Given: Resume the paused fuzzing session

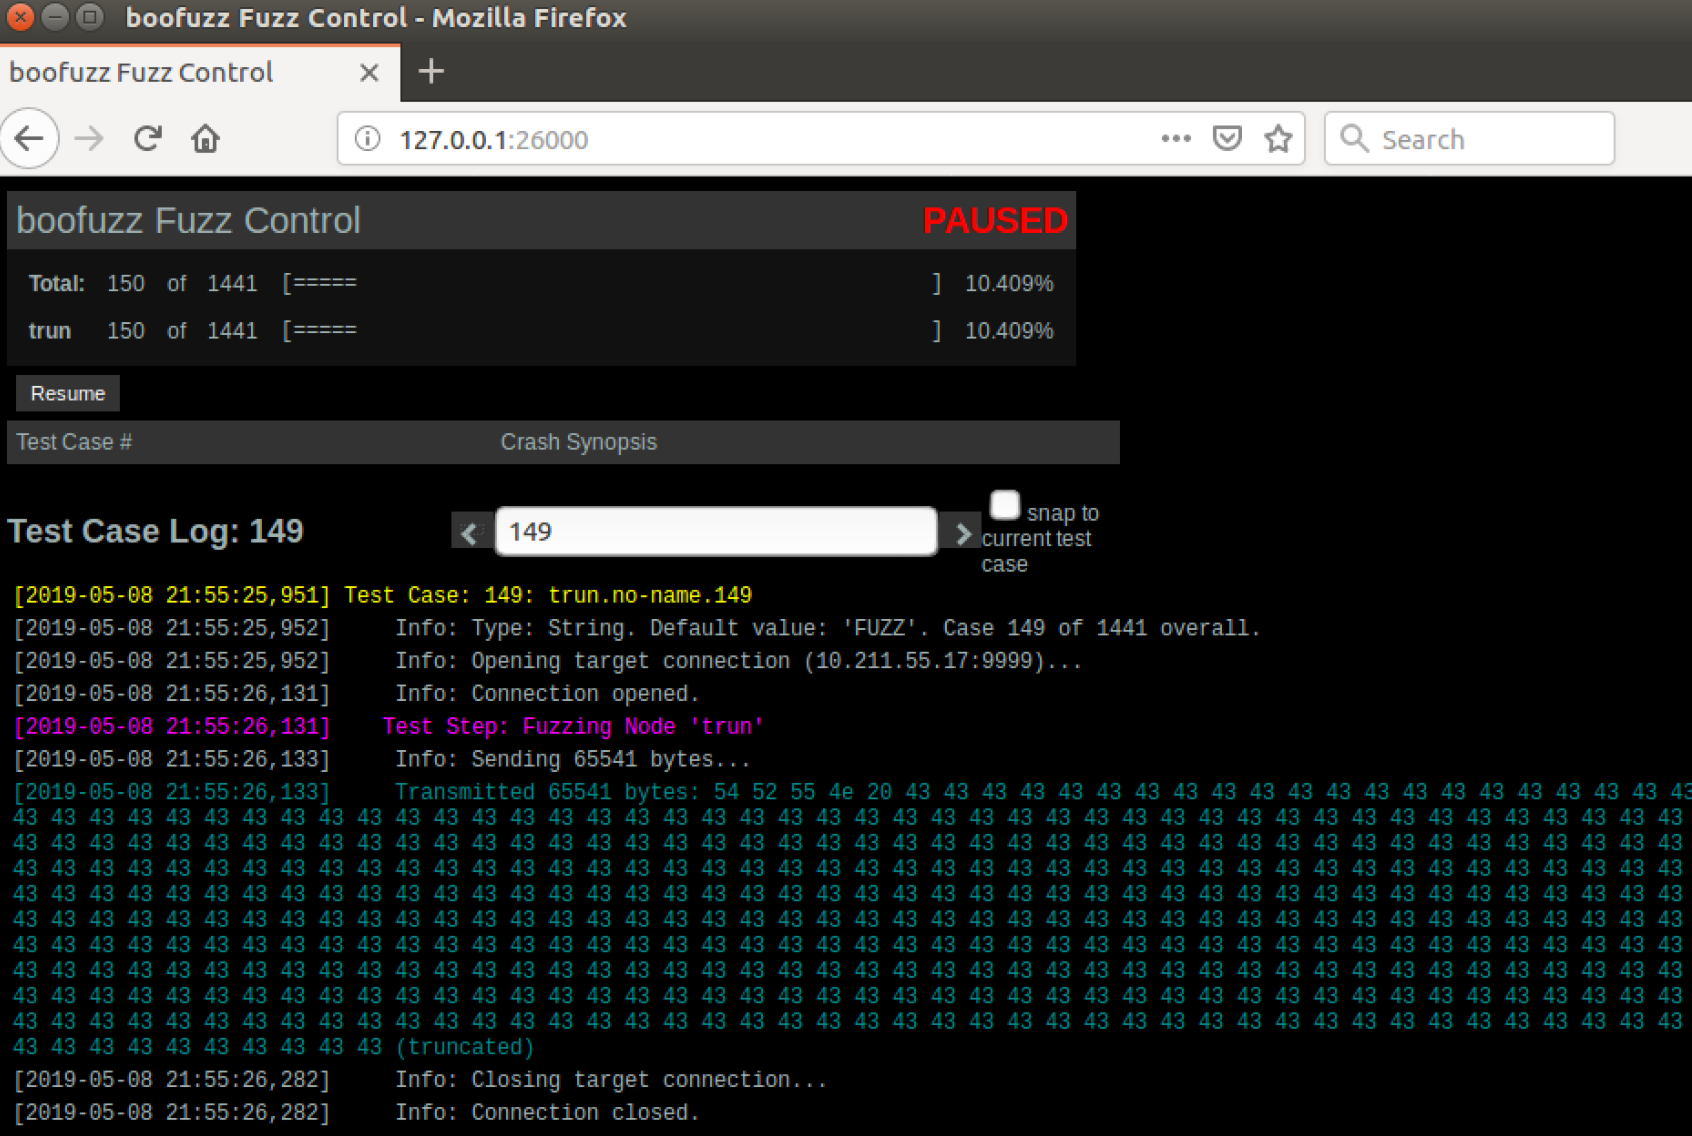Looking at the screenshot, I should pos(68,393).
